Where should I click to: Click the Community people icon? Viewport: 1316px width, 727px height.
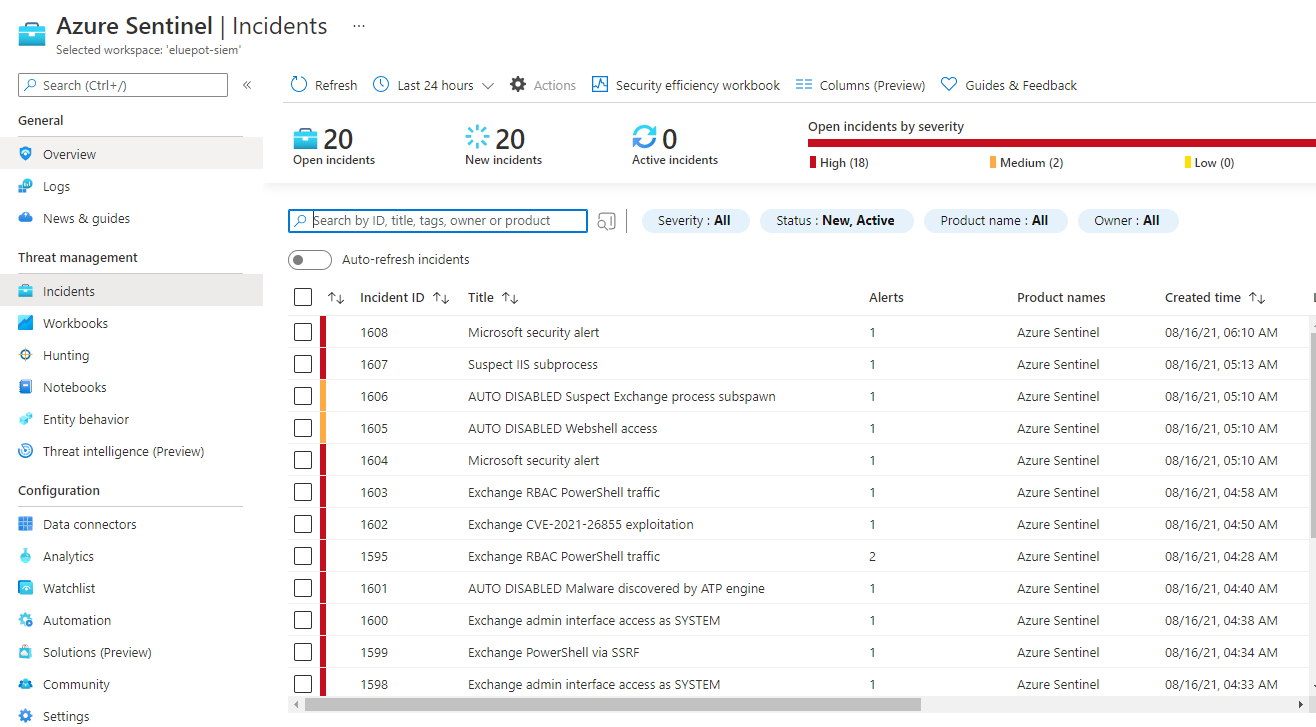pyautogui.click(x=26, y=684)
